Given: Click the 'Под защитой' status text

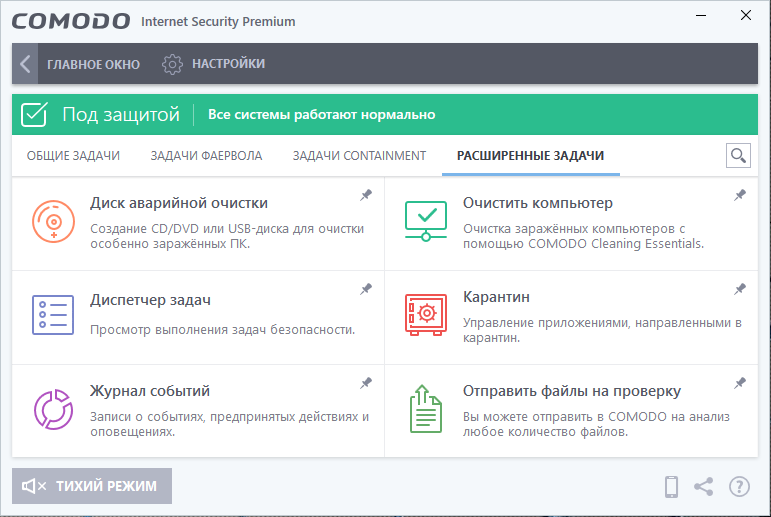Looking at the screenshot, I should click(121, 114).
